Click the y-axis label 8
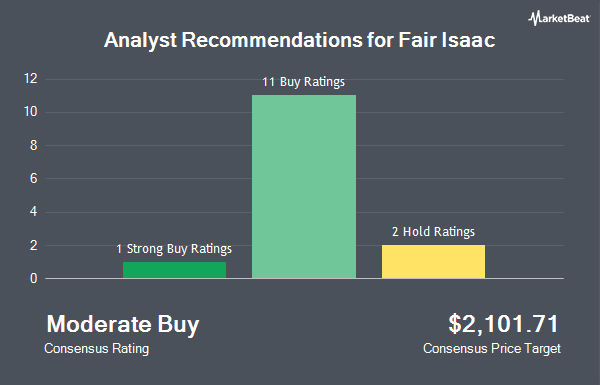 click(34, 145)
